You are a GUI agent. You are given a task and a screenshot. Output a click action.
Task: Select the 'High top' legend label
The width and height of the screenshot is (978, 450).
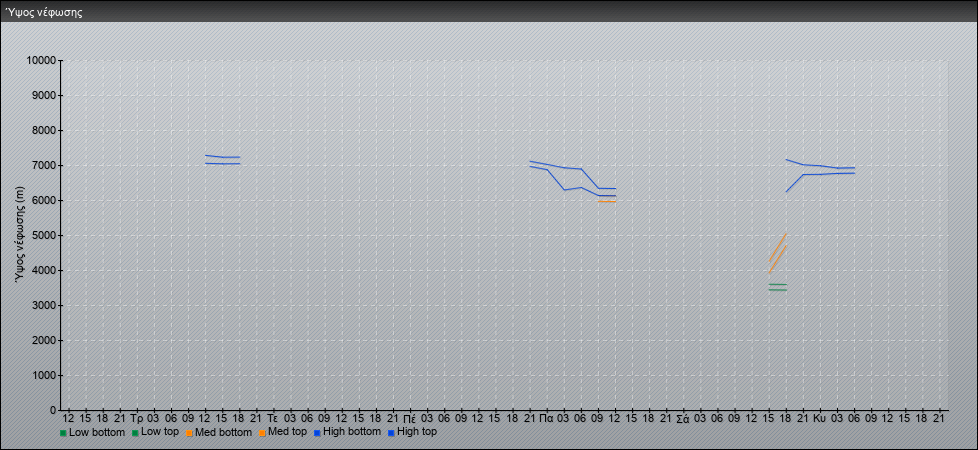[417, 432]
